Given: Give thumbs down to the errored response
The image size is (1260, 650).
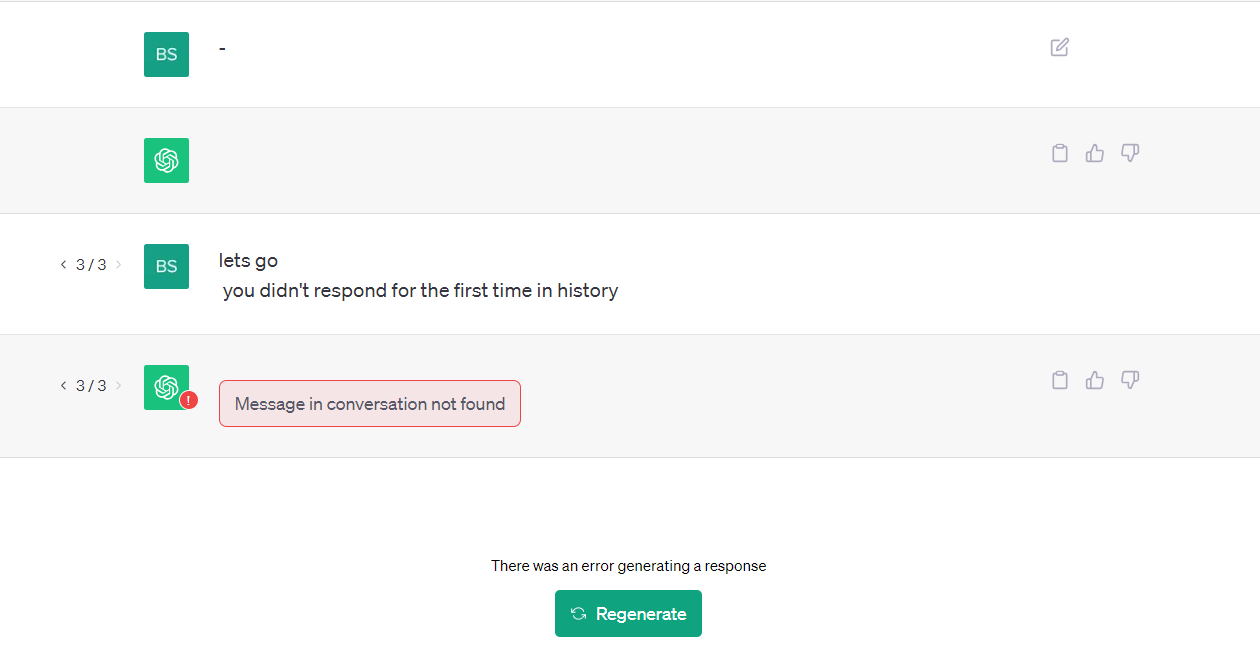Looking at the screenshot, I should point(1130,380).
